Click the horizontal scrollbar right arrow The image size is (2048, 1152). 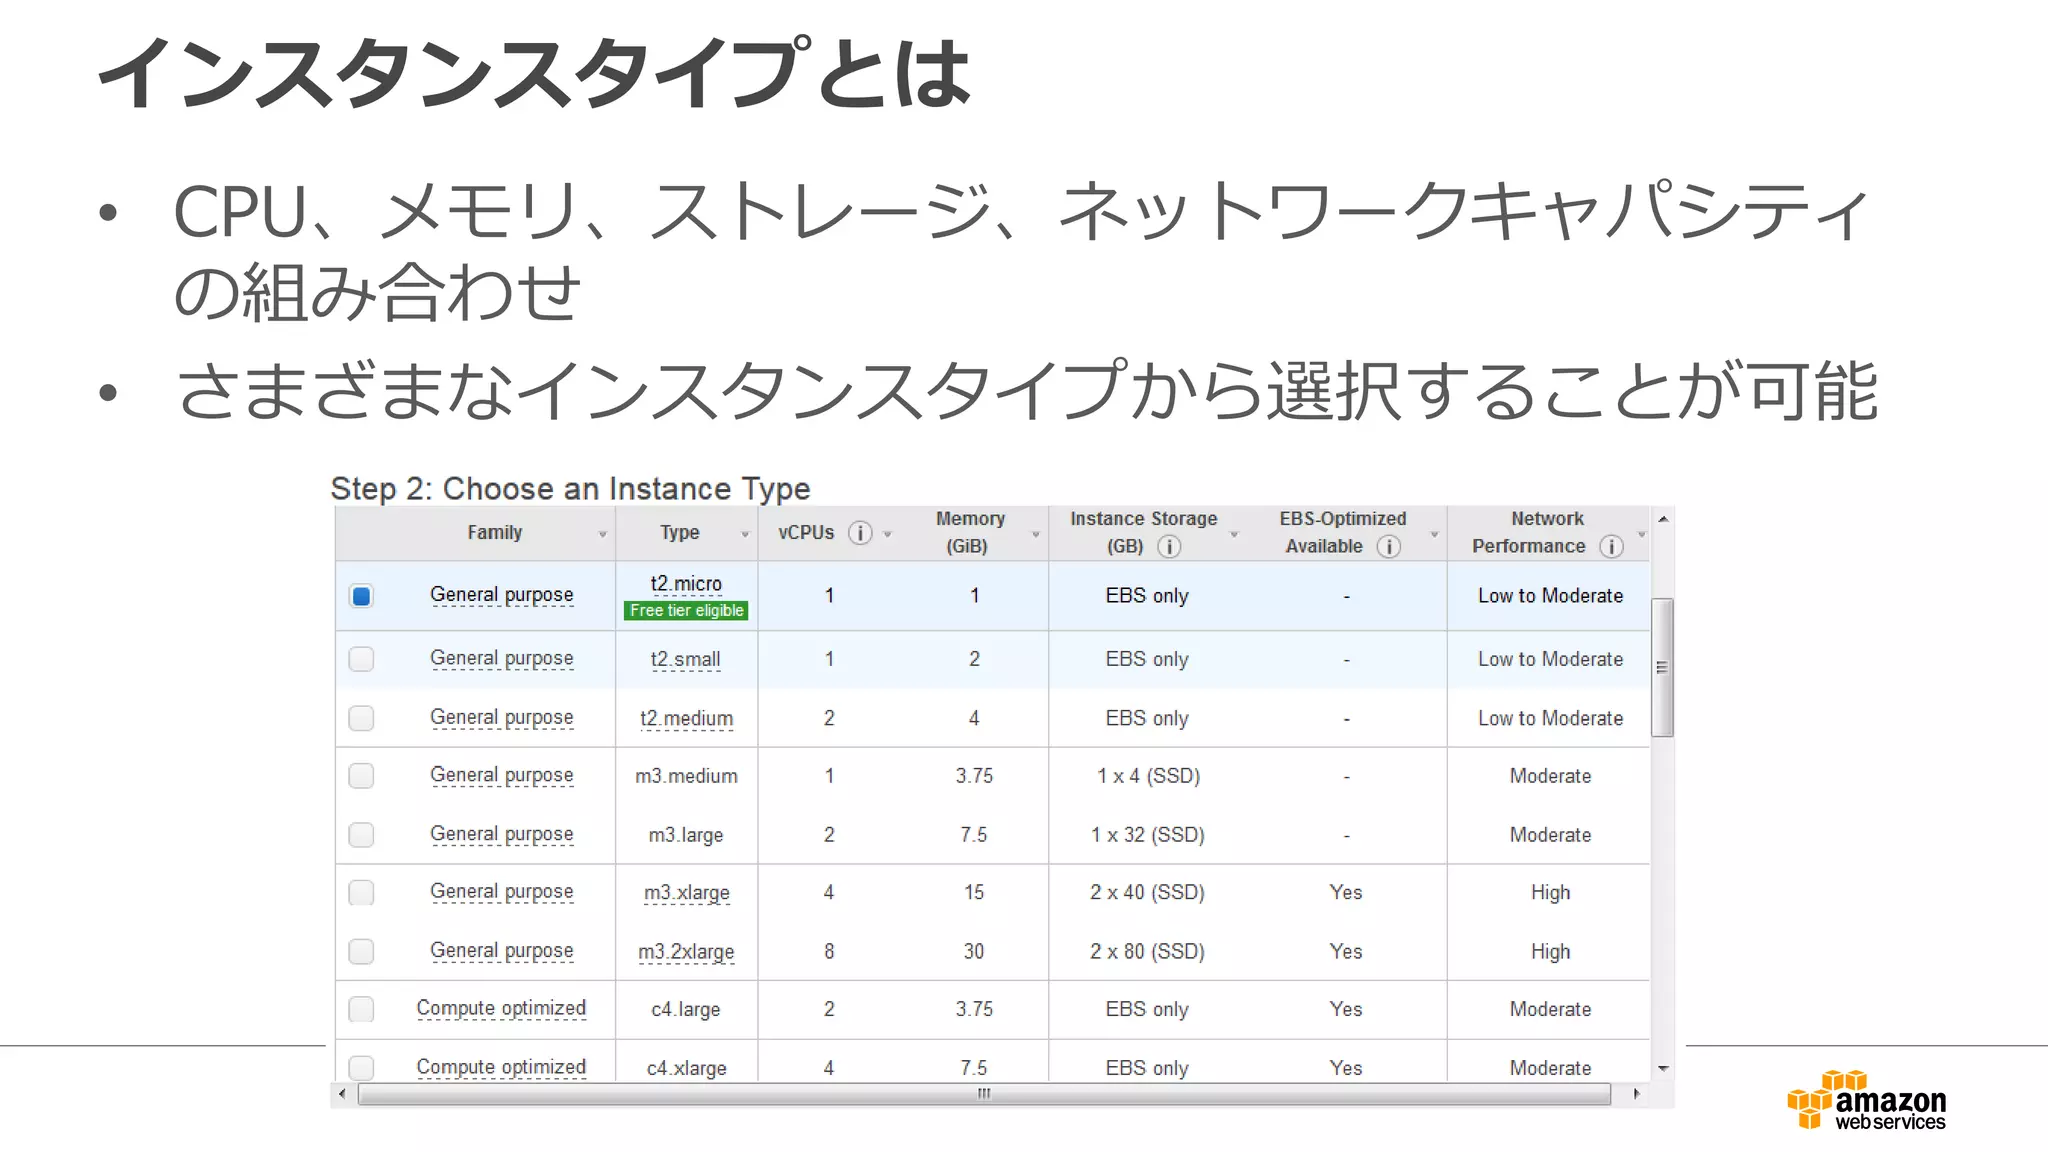(x=1636, y=1094)
